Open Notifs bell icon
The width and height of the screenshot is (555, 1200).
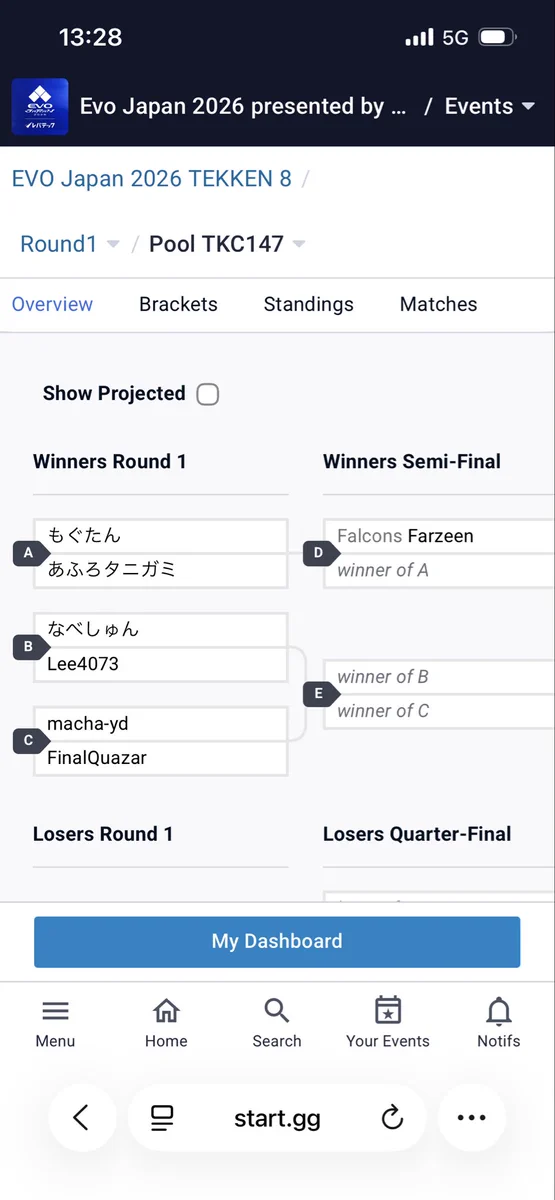tap(499, 1011)
